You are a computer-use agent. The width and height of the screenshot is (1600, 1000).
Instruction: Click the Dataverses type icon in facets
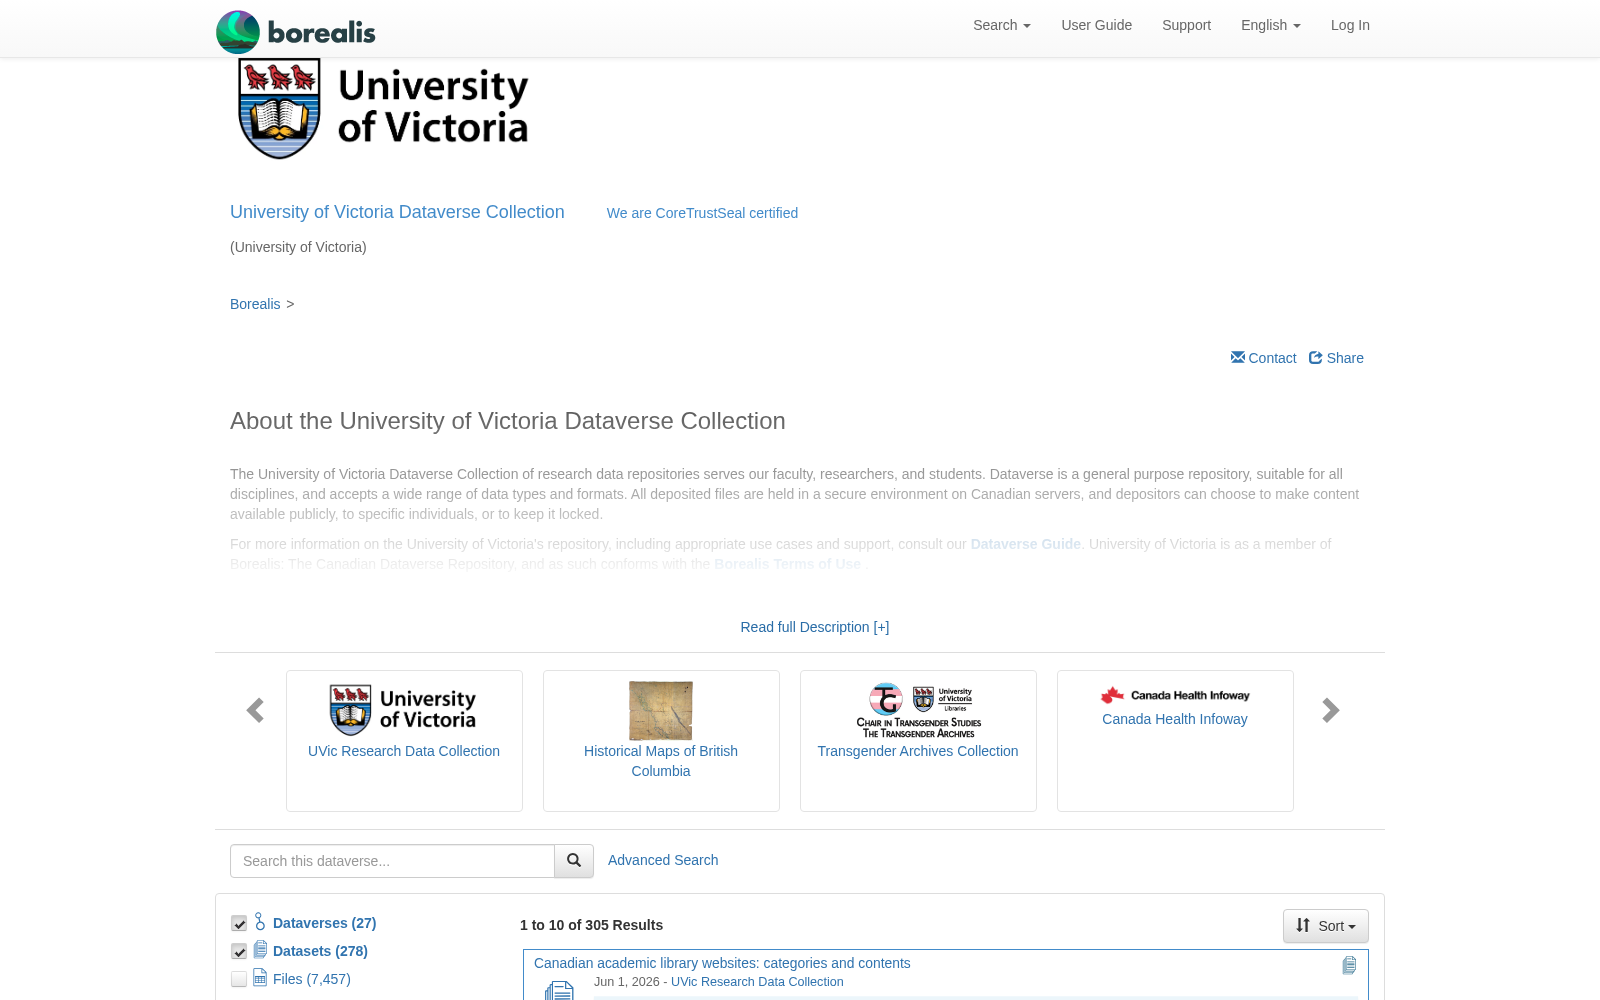point(260,922)
